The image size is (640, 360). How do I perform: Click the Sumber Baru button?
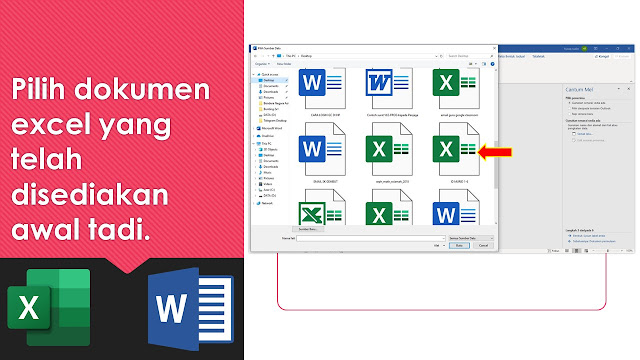(x=308, y=229)
